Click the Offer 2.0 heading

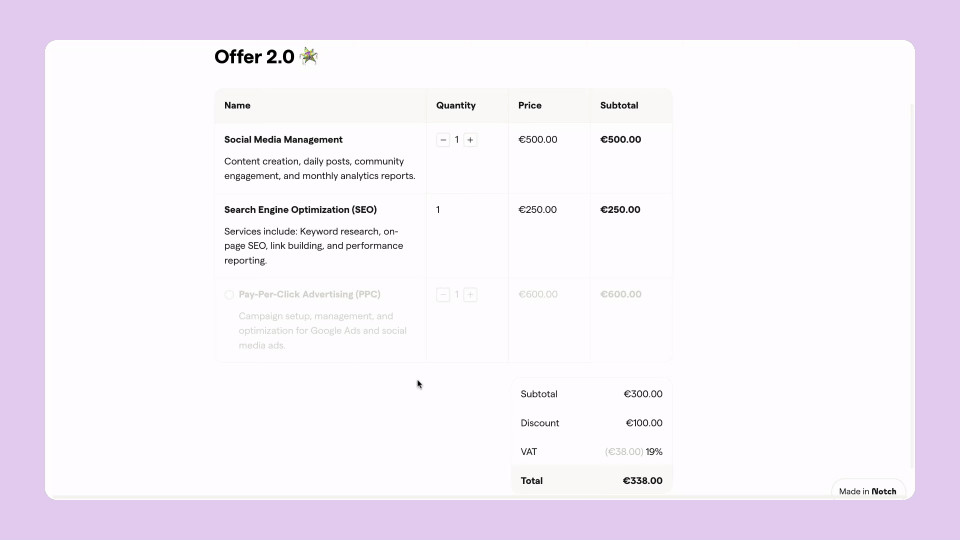pyautogui.click(x=254, y=57)
